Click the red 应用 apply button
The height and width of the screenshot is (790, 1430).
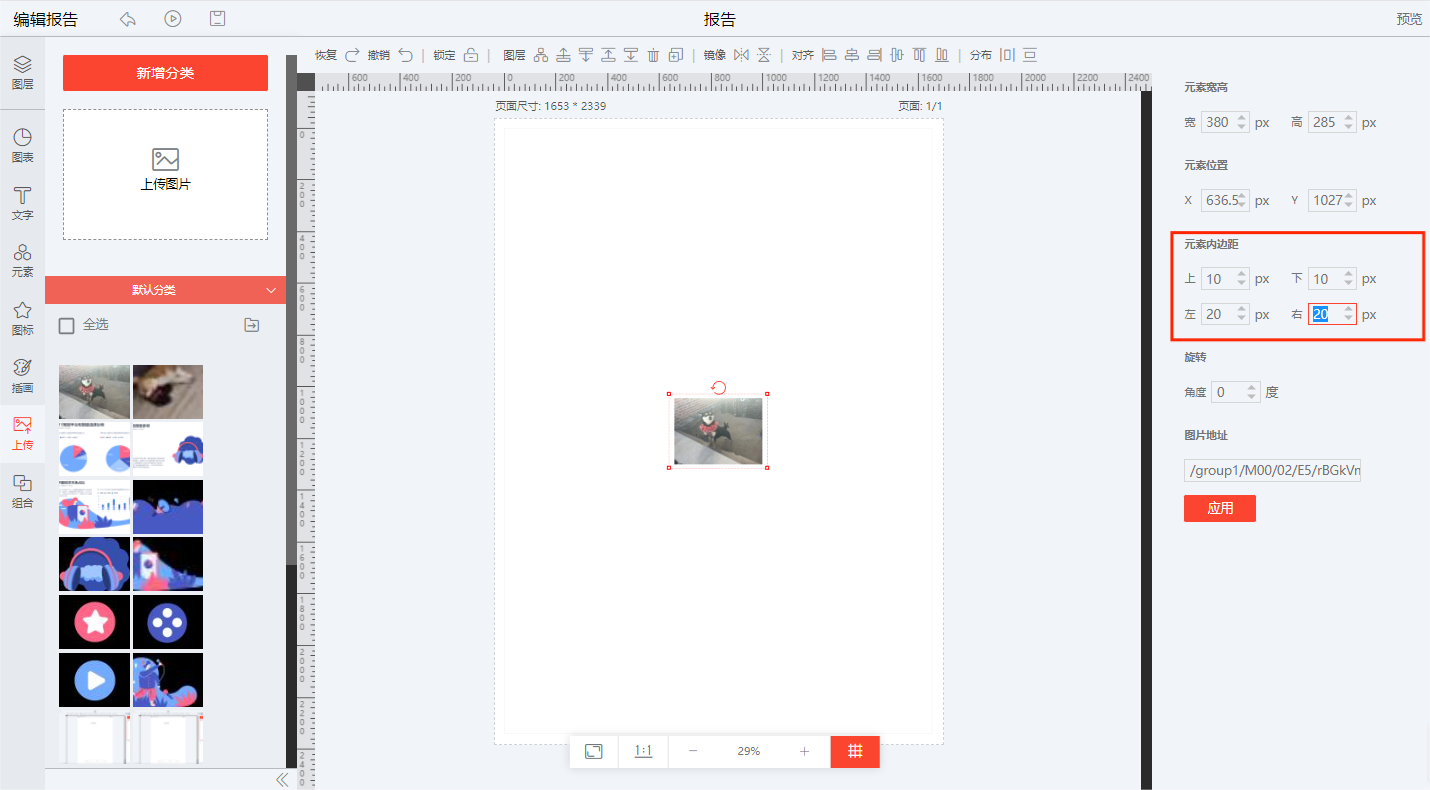1219,508
